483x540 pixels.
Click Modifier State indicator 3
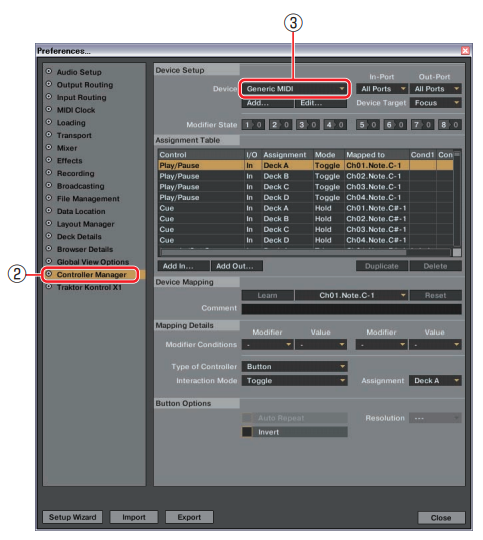(308, 125)
